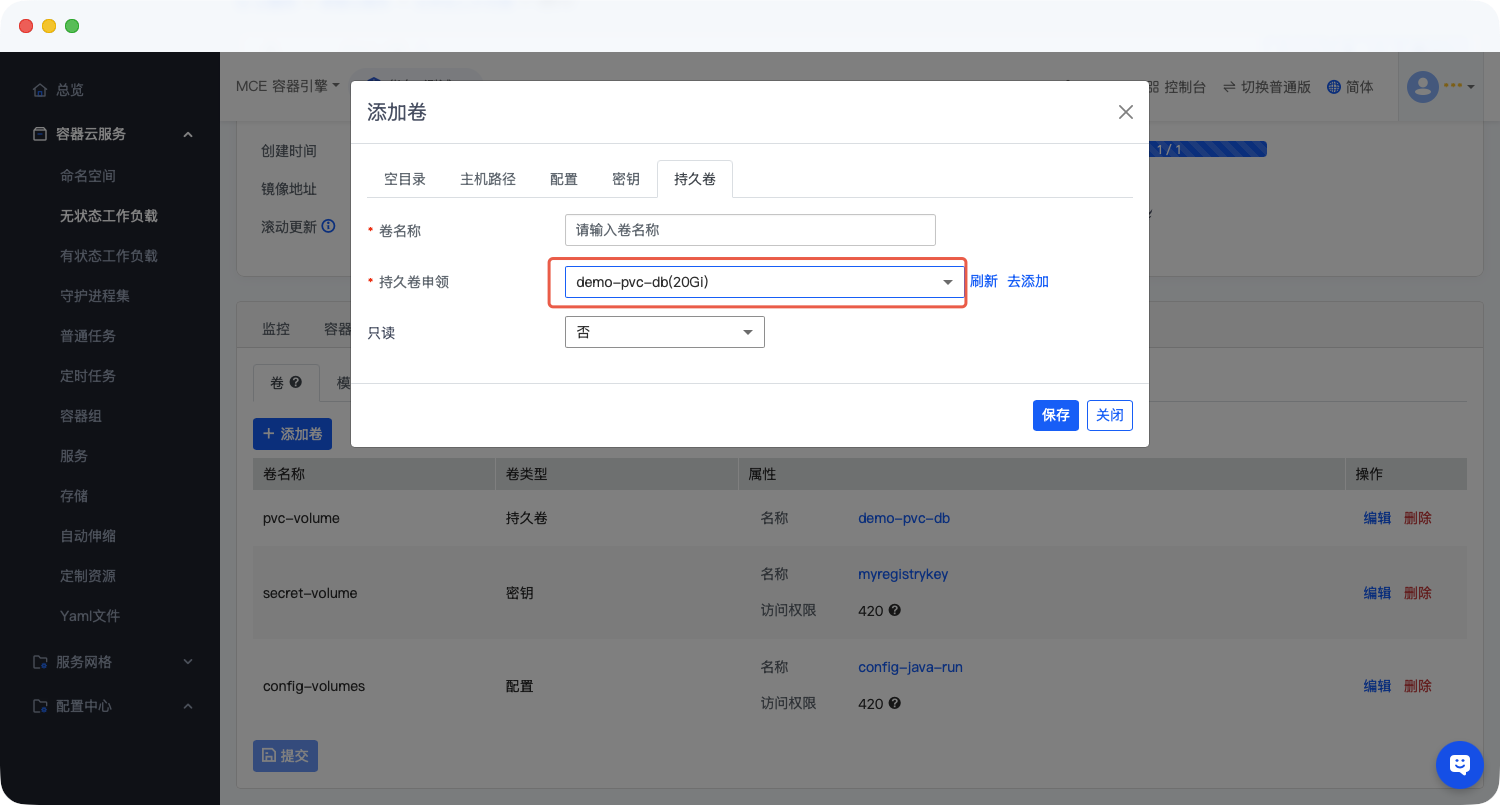Click the 刷新 link
Viewport: 1500px width, 805px height.
point(983,282)
